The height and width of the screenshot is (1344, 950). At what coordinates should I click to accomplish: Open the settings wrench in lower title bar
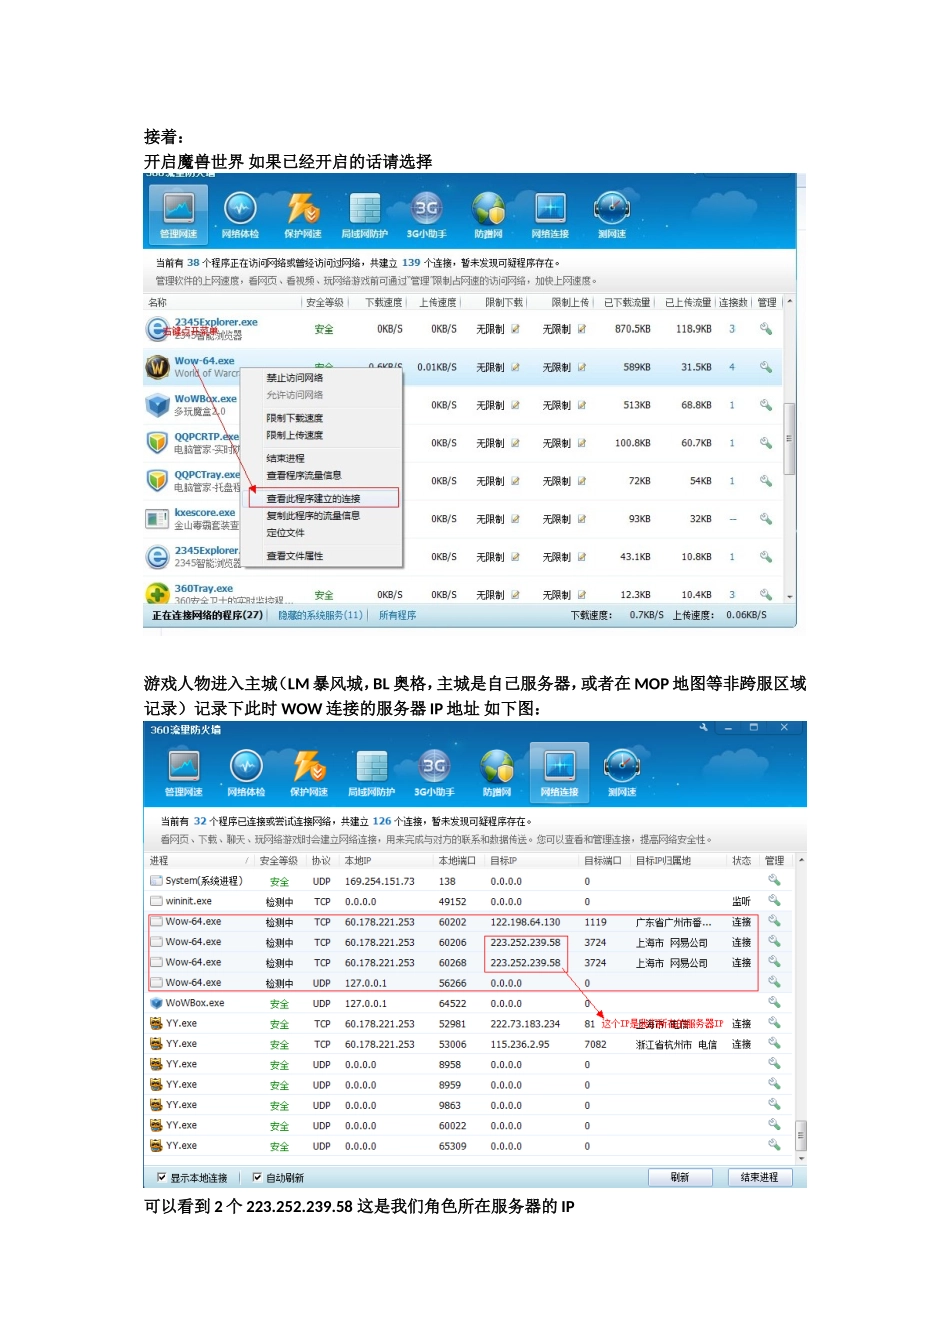pyautogui.click(x=704, y=728)
